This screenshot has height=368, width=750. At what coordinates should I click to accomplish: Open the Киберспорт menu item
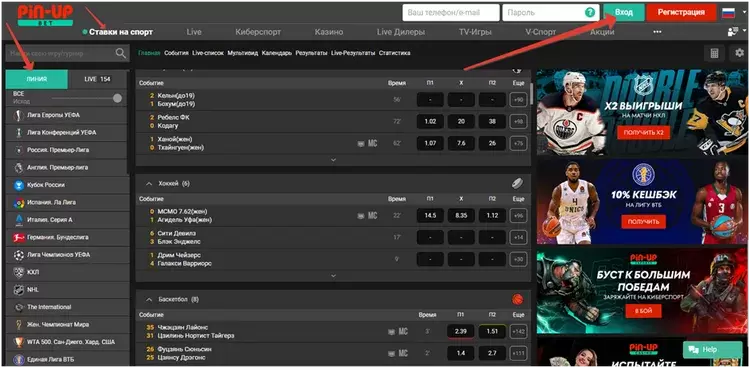258,32
